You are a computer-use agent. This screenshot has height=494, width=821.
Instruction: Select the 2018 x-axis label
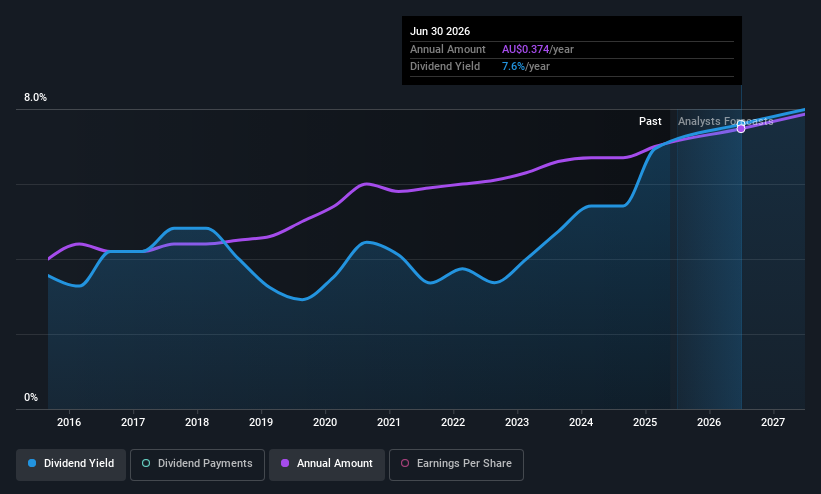[197, 422]
